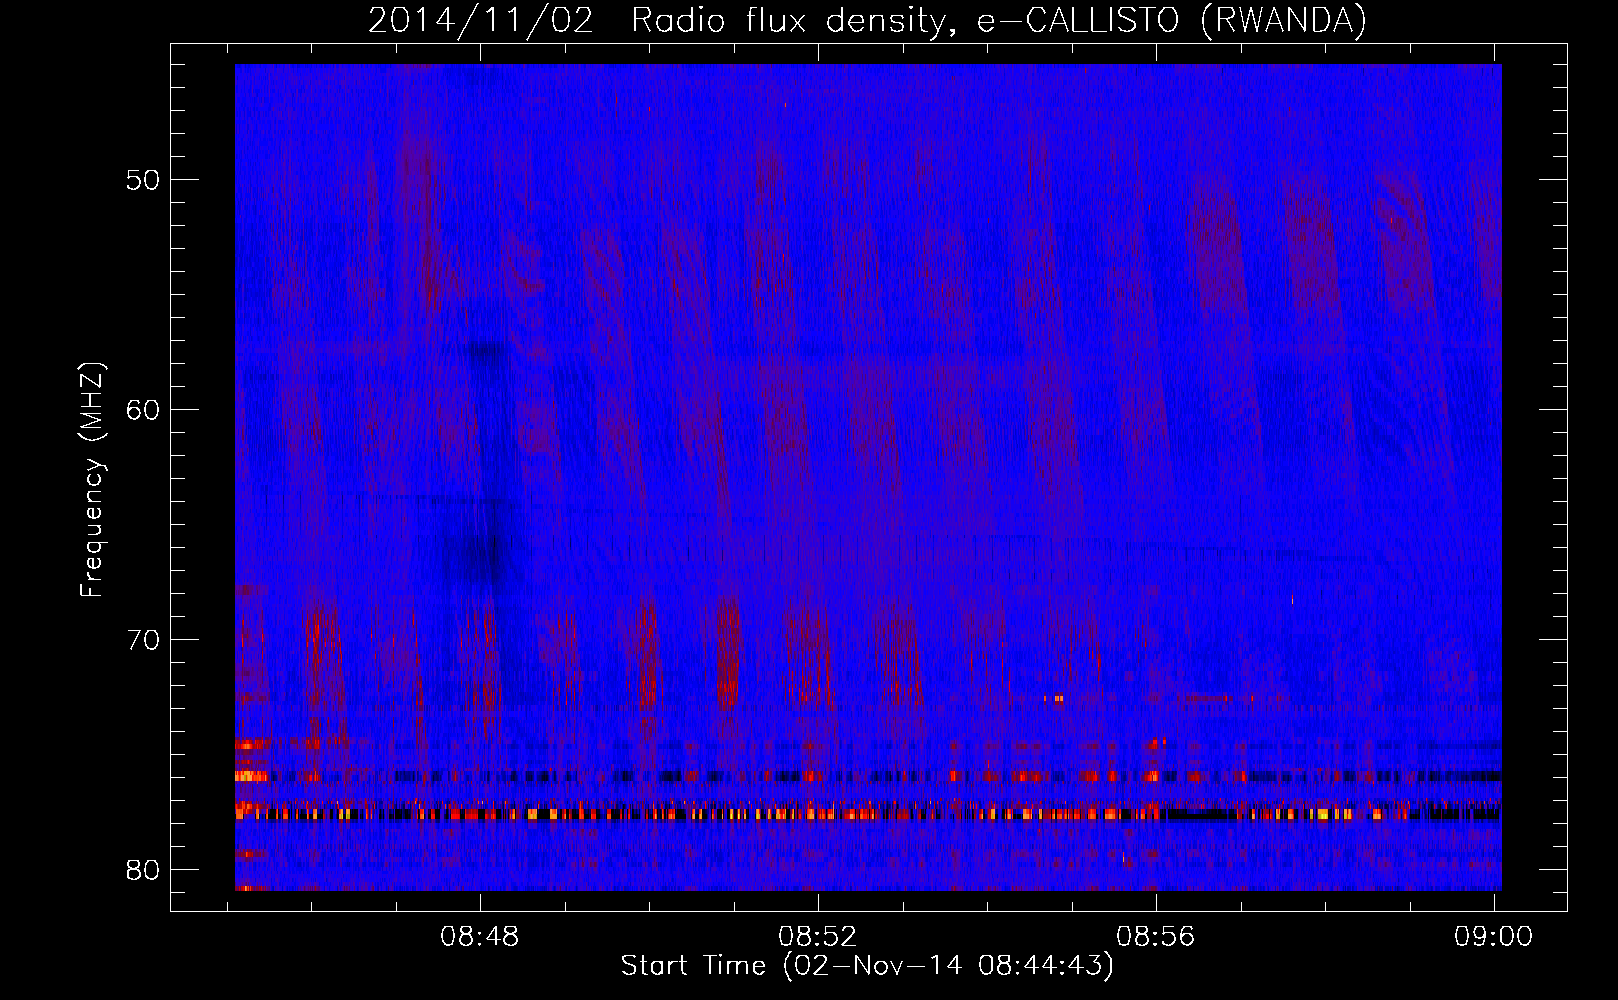Click the '08:48' time tick label
The image size is (1618, 1000).
pos(480,937)
